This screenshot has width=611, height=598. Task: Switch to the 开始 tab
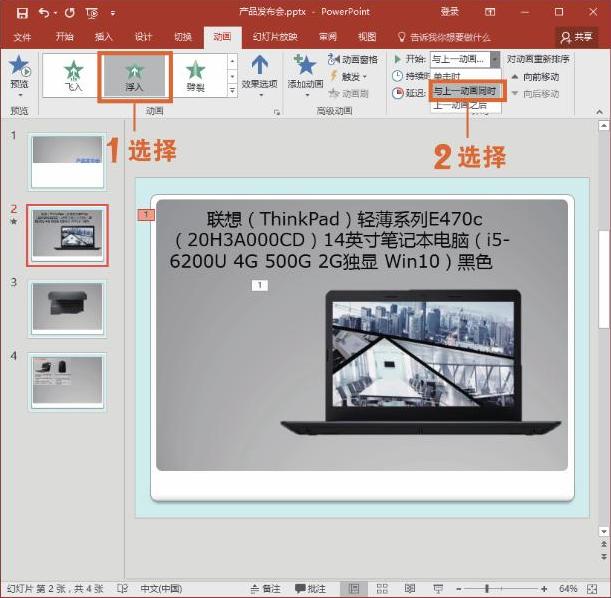(x=64, y=37)
